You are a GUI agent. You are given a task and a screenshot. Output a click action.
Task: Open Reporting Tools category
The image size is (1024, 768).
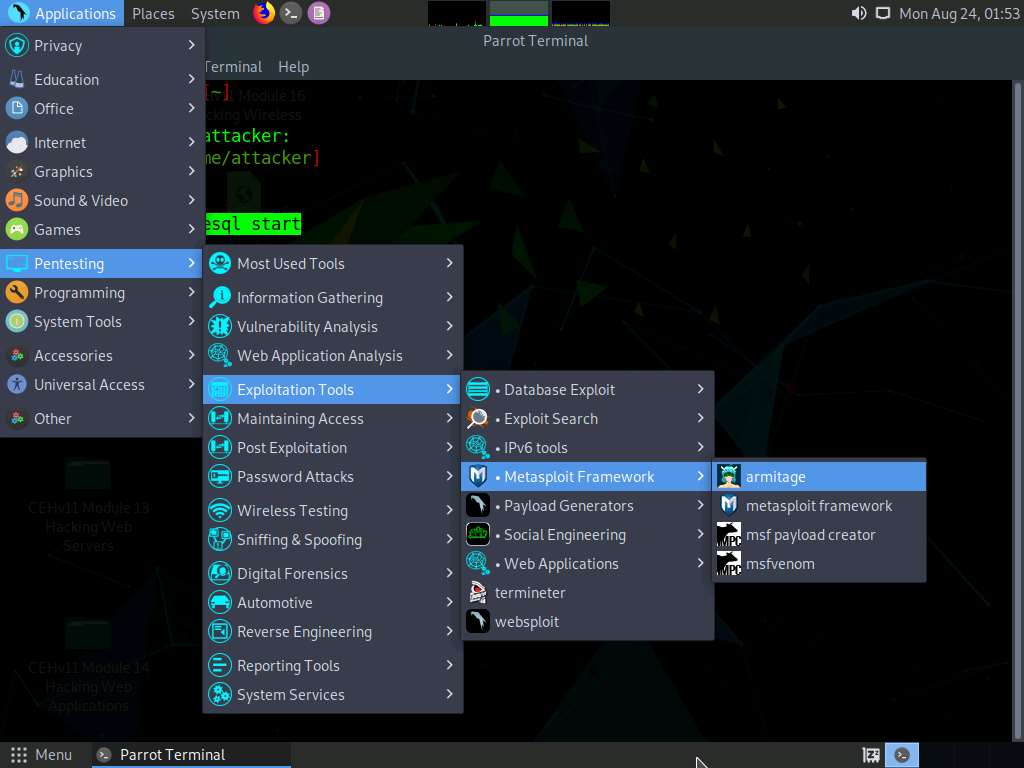[333, 665]
